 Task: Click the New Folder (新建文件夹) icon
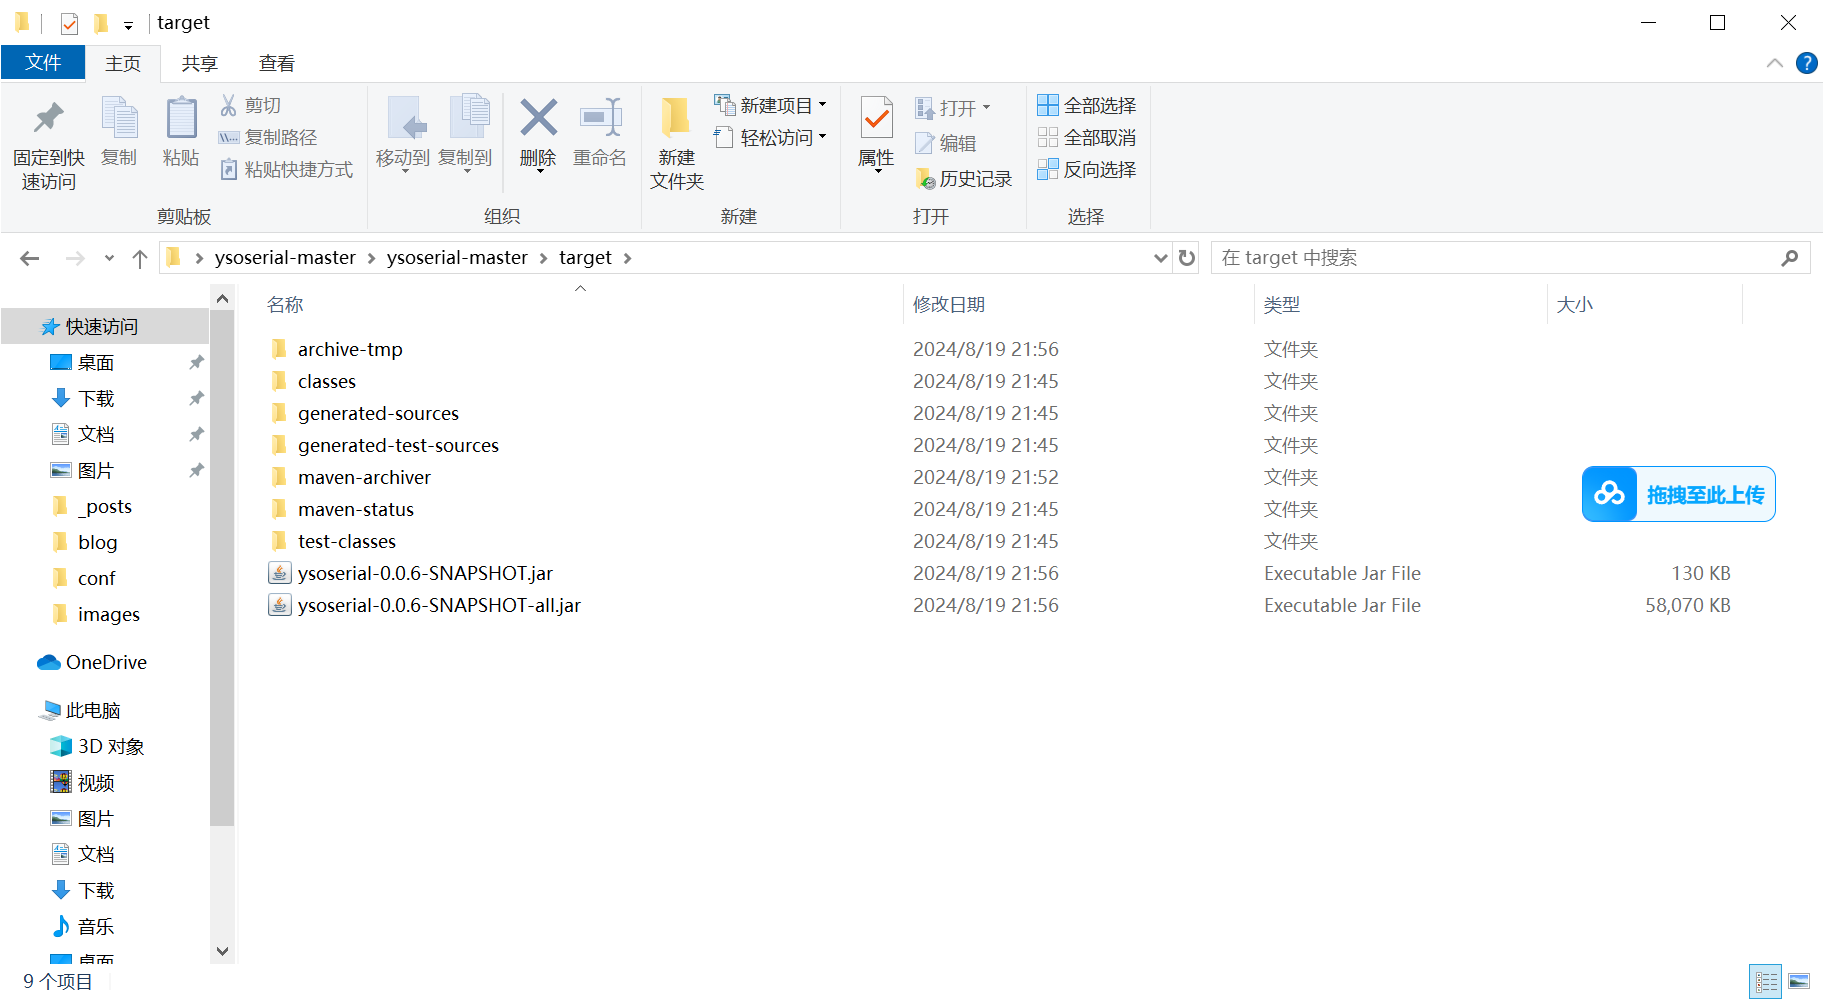(676, 119)
